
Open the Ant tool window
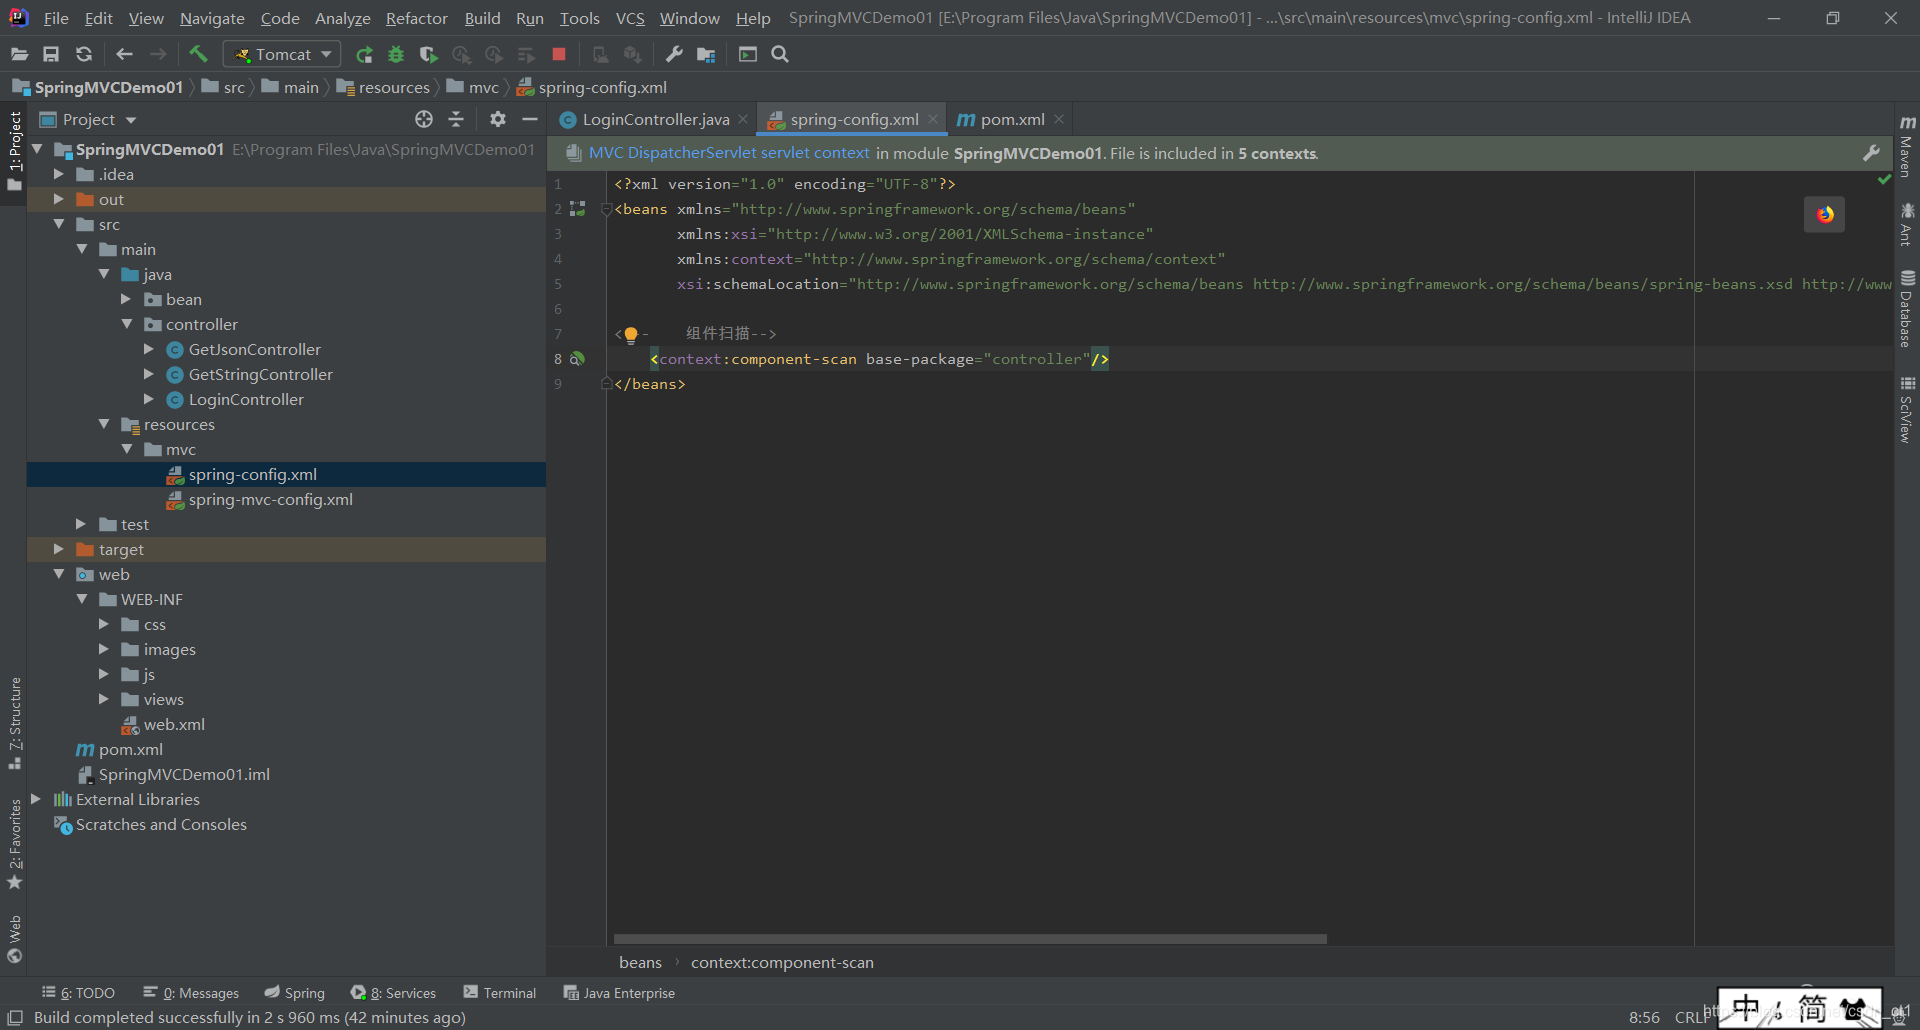(x=1907, y=224)
